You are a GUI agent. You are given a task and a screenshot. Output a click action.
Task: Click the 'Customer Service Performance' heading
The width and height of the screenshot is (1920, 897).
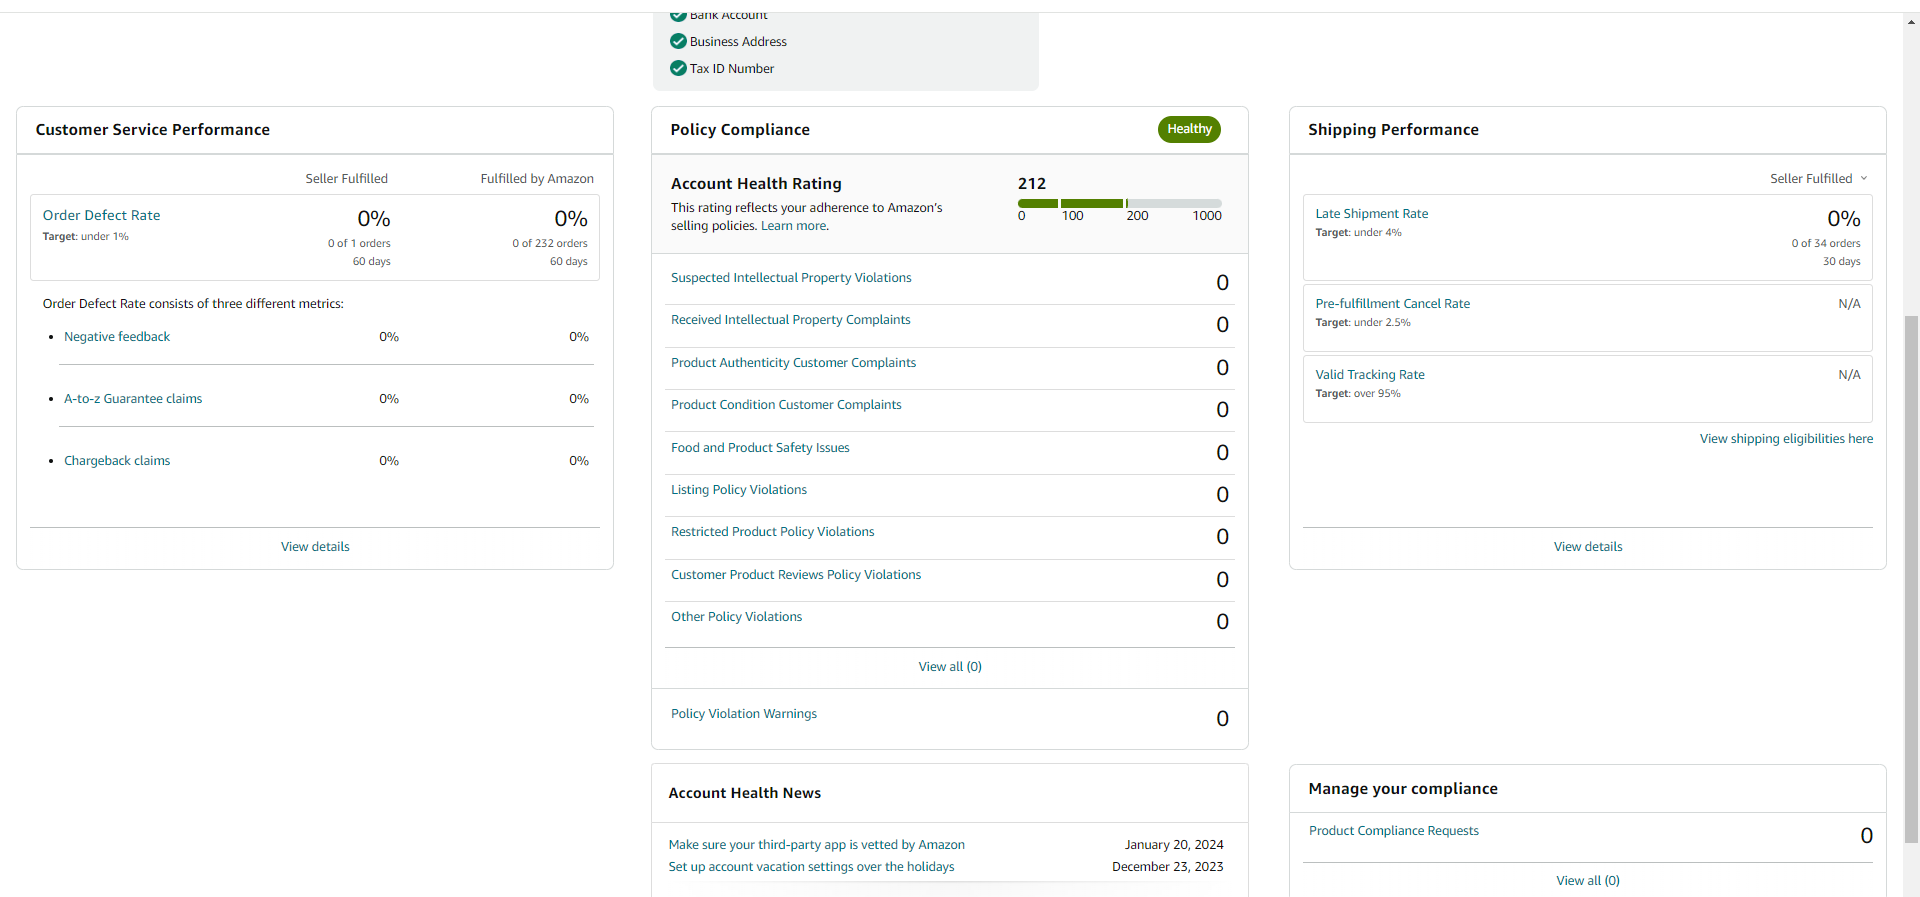[153, 130]
